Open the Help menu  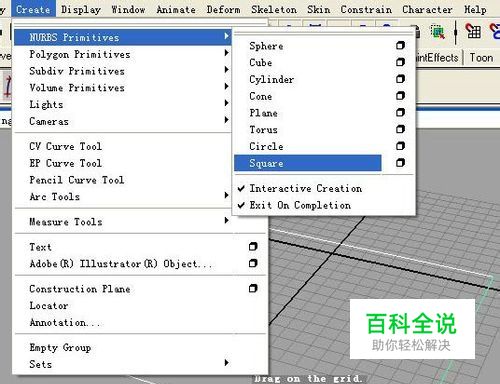[475, 9]
